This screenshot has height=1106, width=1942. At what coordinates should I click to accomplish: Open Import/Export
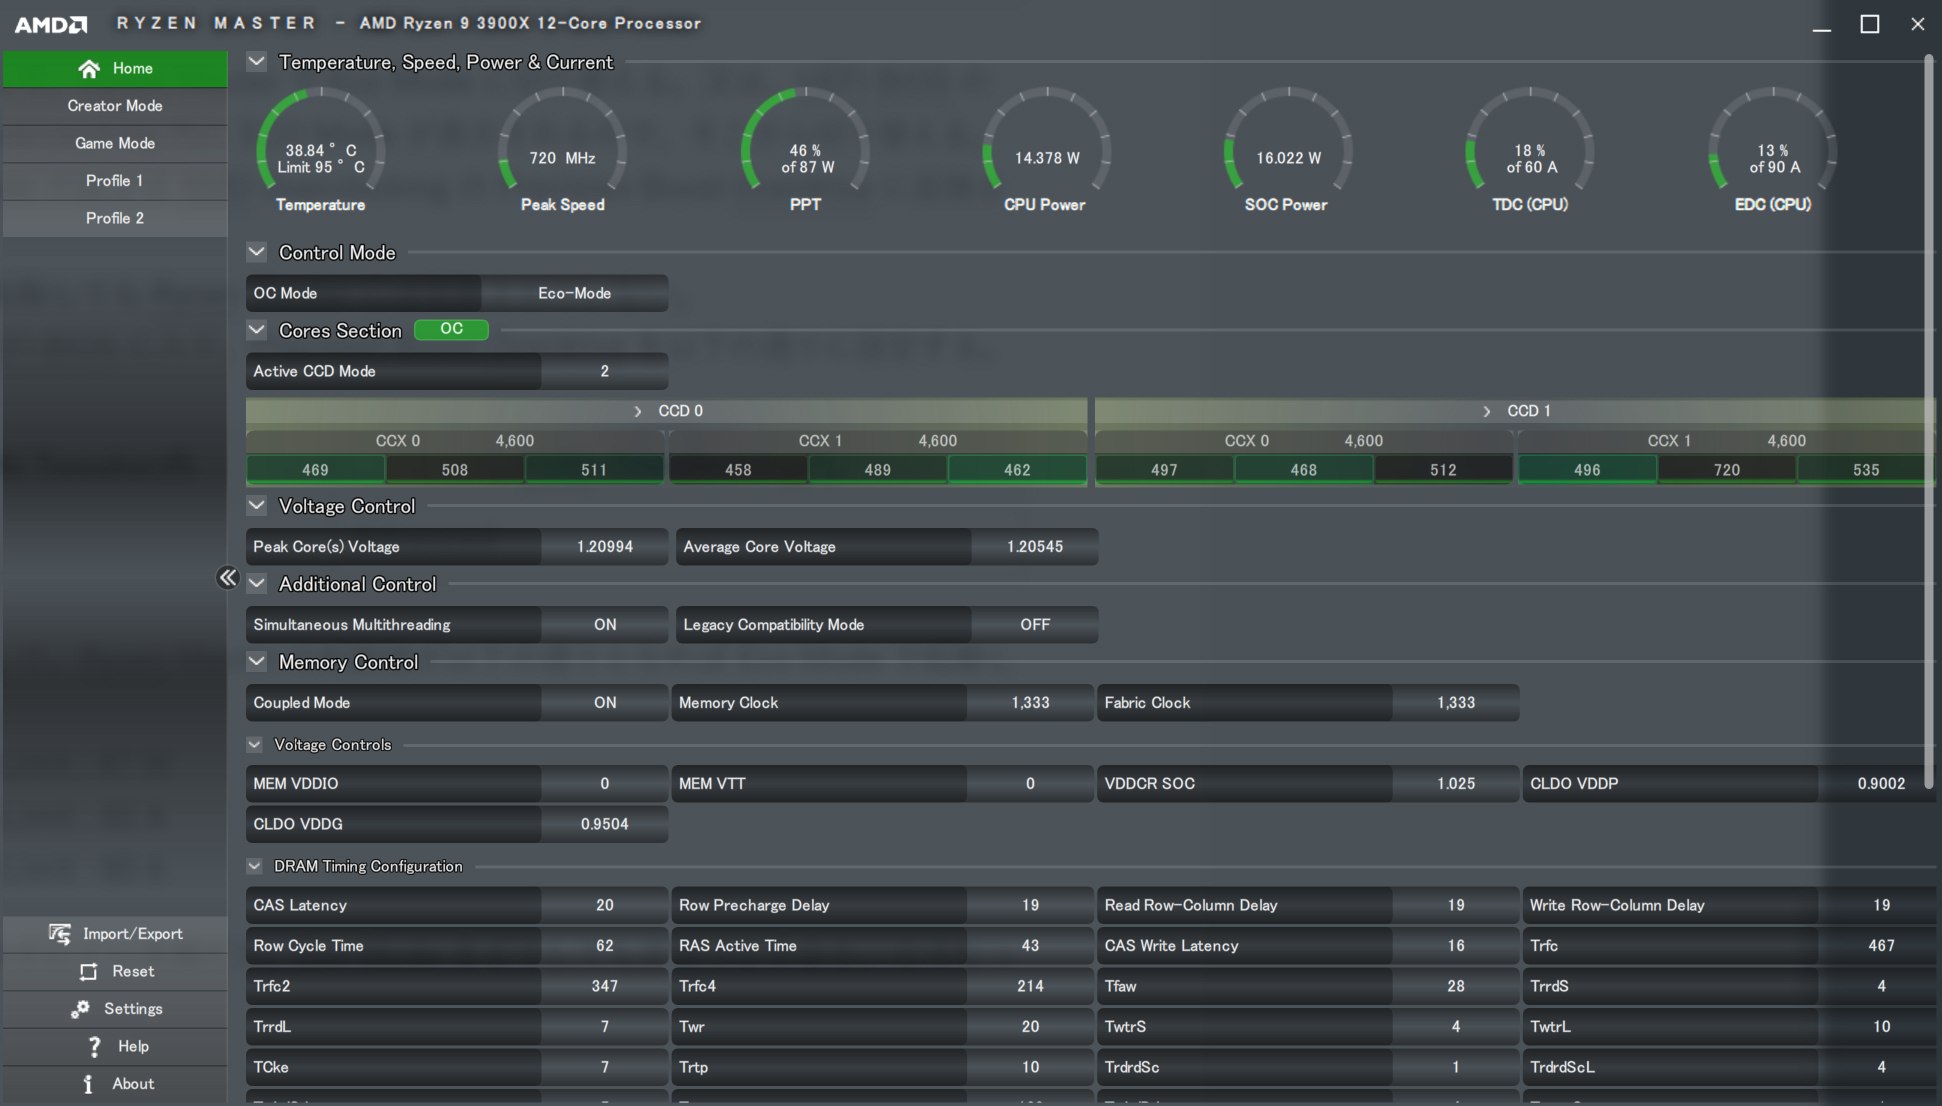[x=115, y=934]
